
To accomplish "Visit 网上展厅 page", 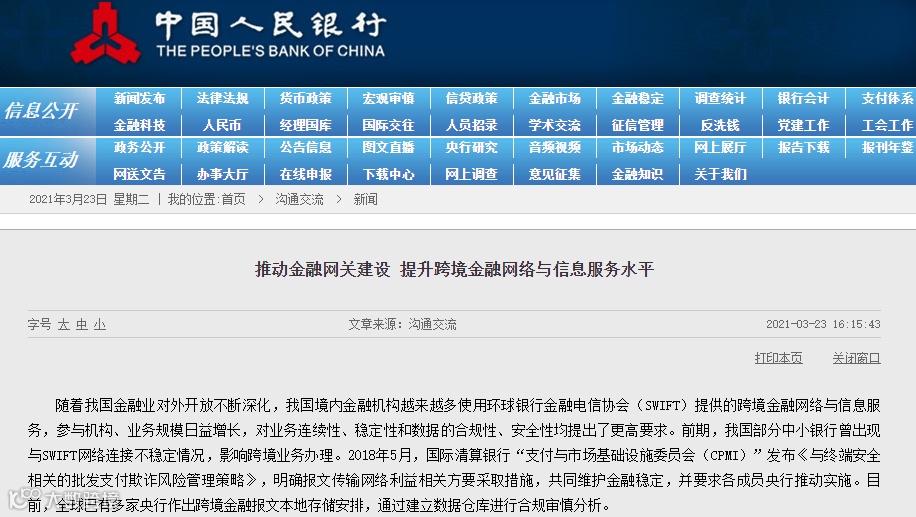I will tap(720, 147).
